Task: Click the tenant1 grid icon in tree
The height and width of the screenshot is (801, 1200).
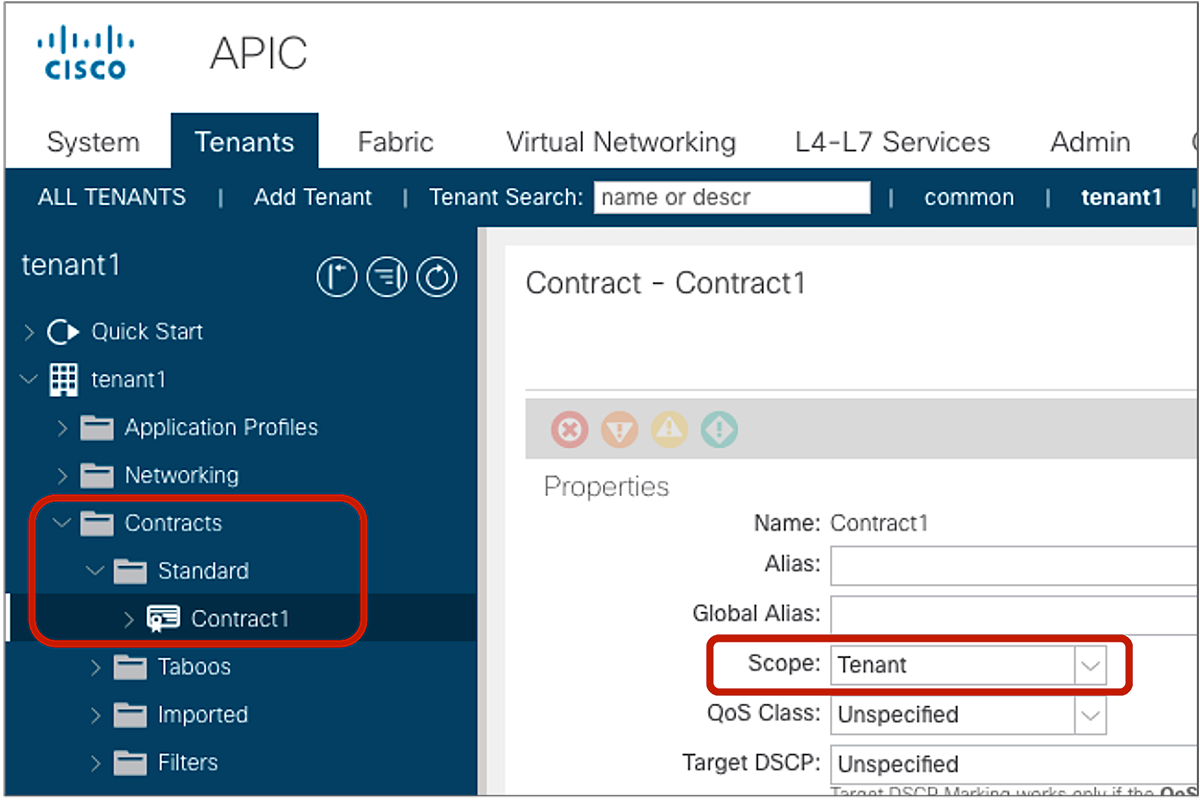Action: click(63, 379)
